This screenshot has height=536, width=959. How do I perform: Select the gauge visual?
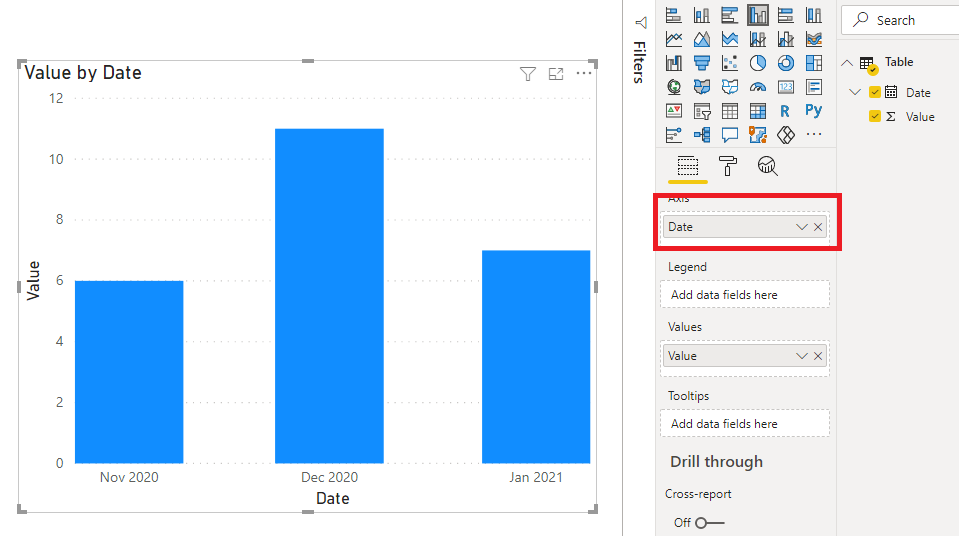coord(758,87)
